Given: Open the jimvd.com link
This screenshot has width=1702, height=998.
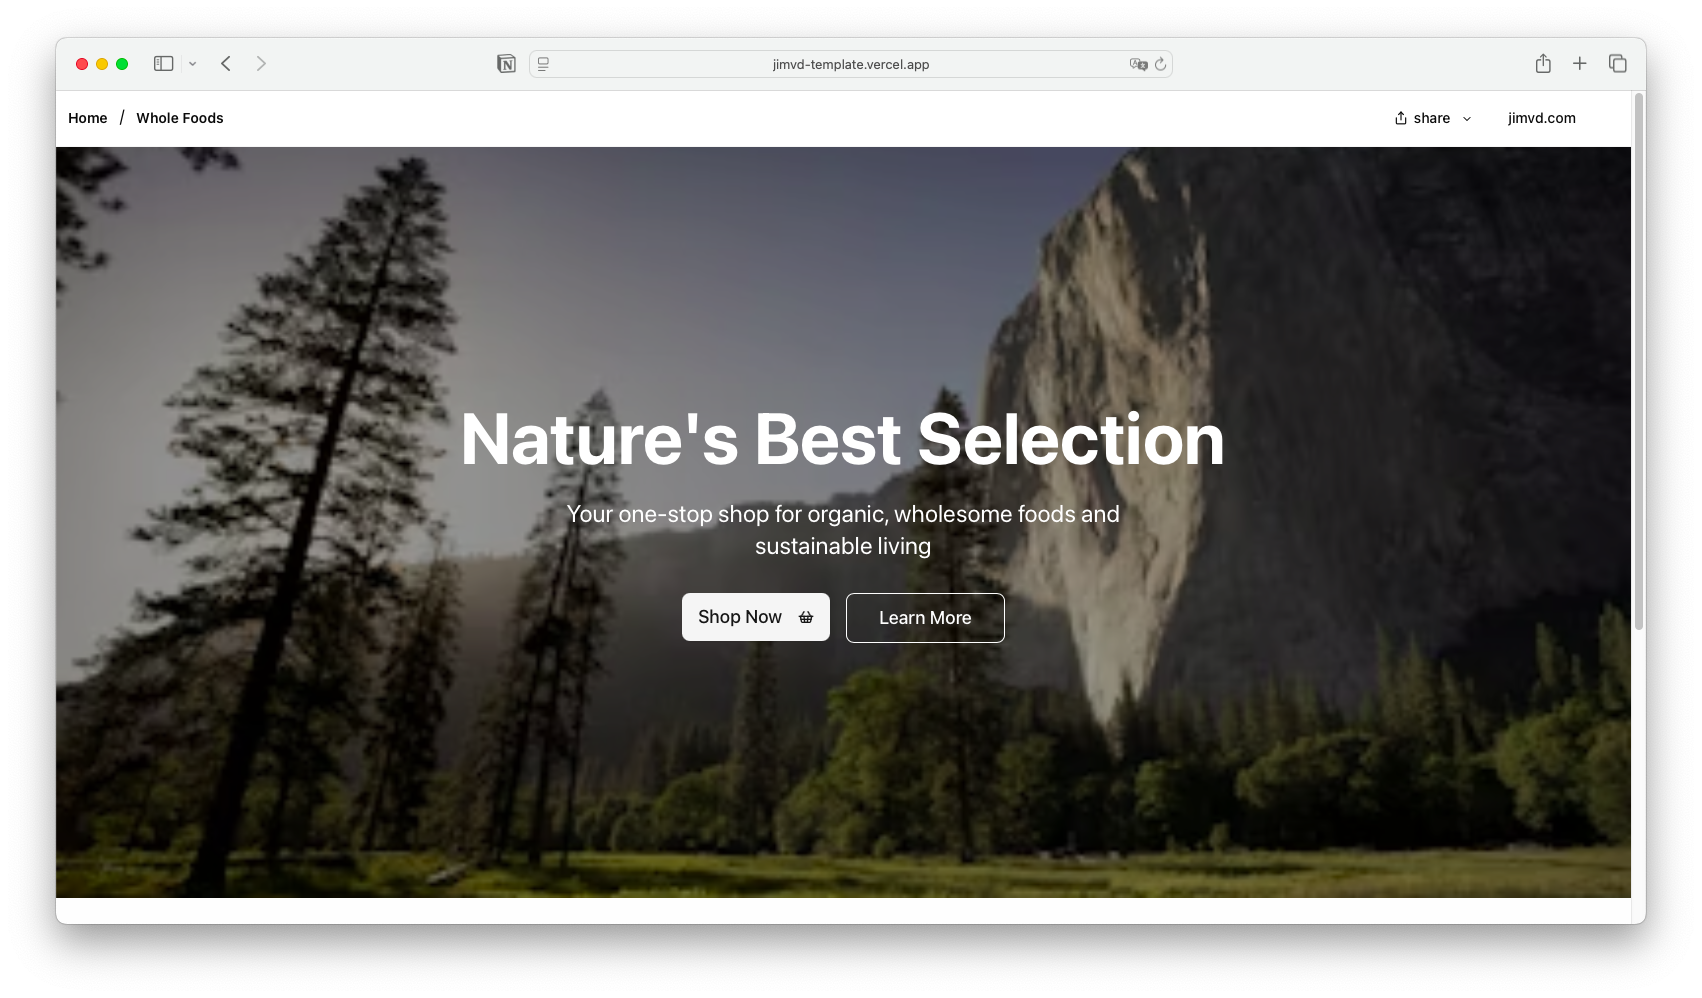Looking at the screenshot, I should pyautogui.click(x=1542, y=118).
